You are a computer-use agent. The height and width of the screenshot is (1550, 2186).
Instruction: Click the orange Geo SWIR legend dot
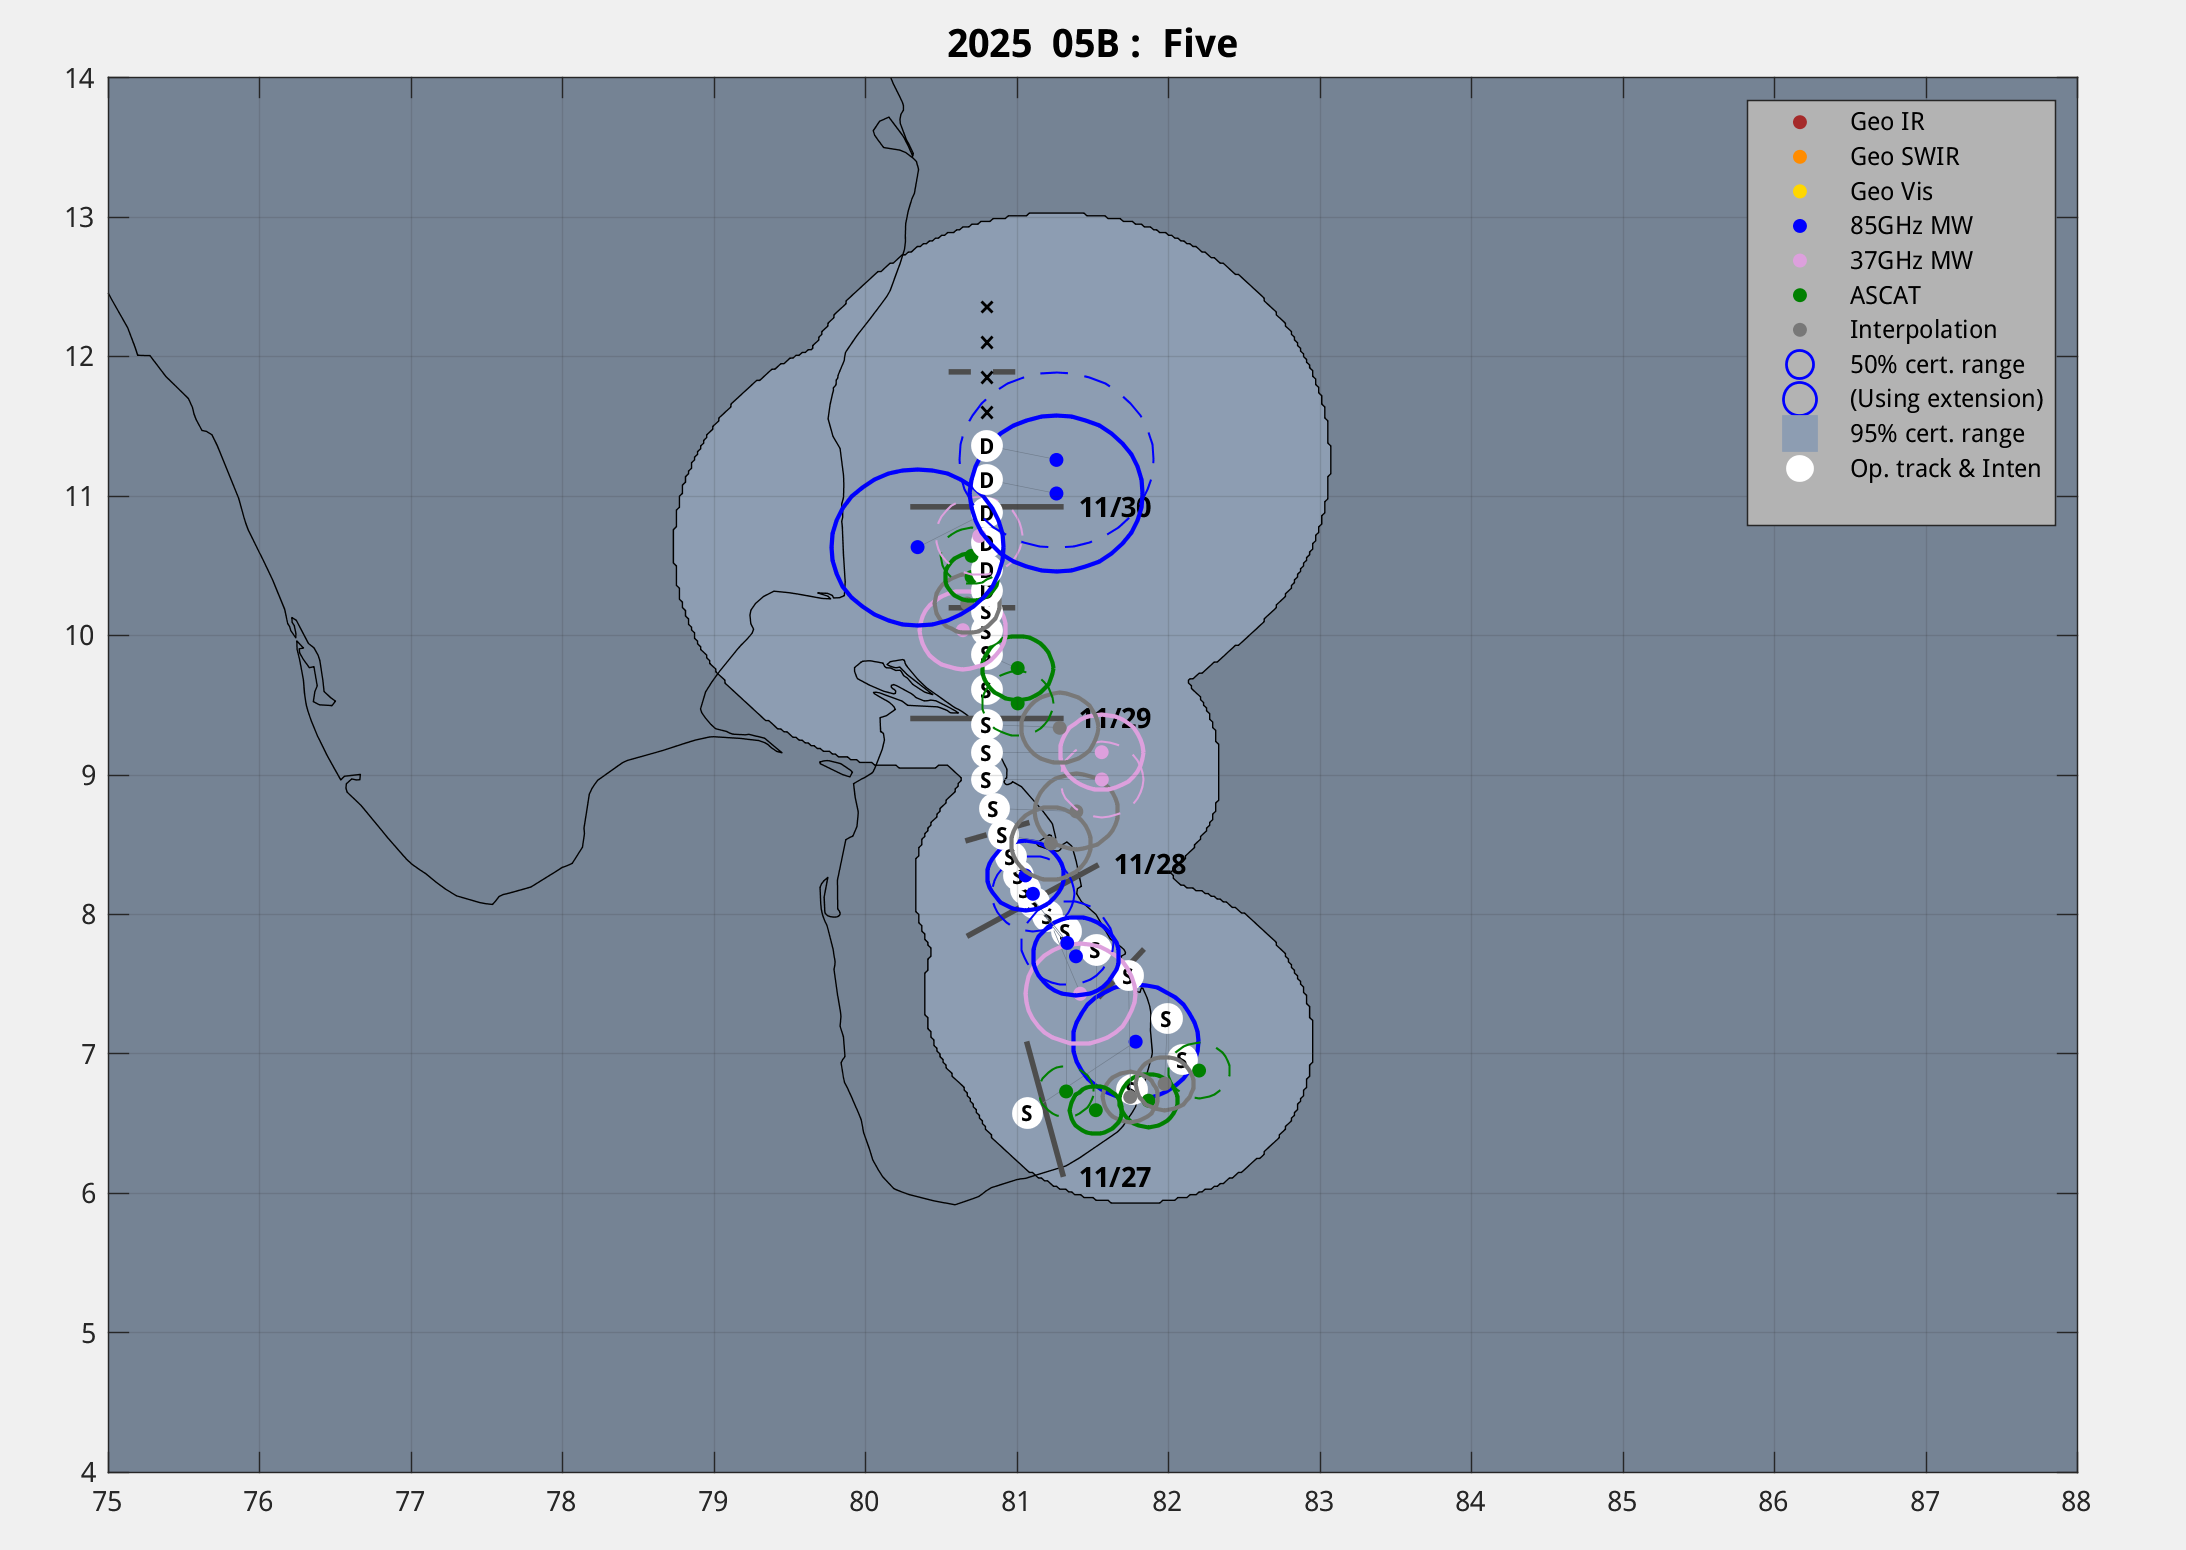1799,157
